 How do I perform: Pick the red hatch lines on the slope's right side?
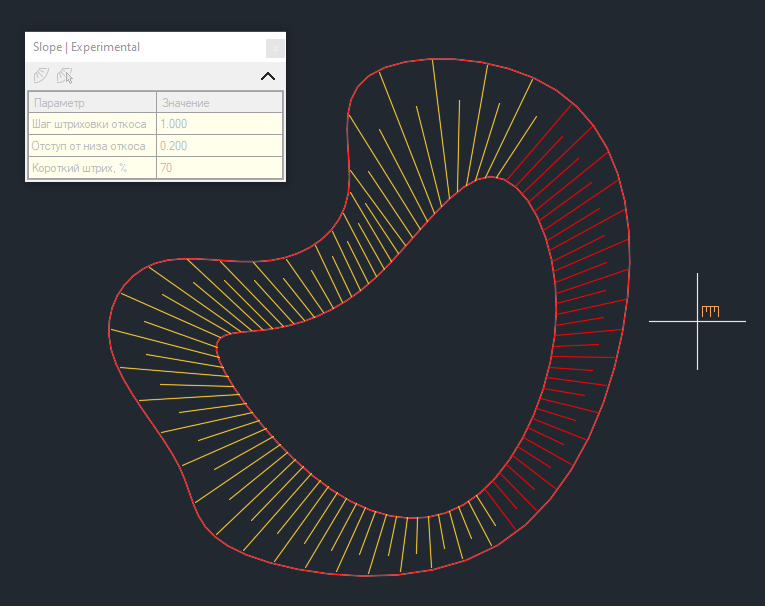click(585, 300)
